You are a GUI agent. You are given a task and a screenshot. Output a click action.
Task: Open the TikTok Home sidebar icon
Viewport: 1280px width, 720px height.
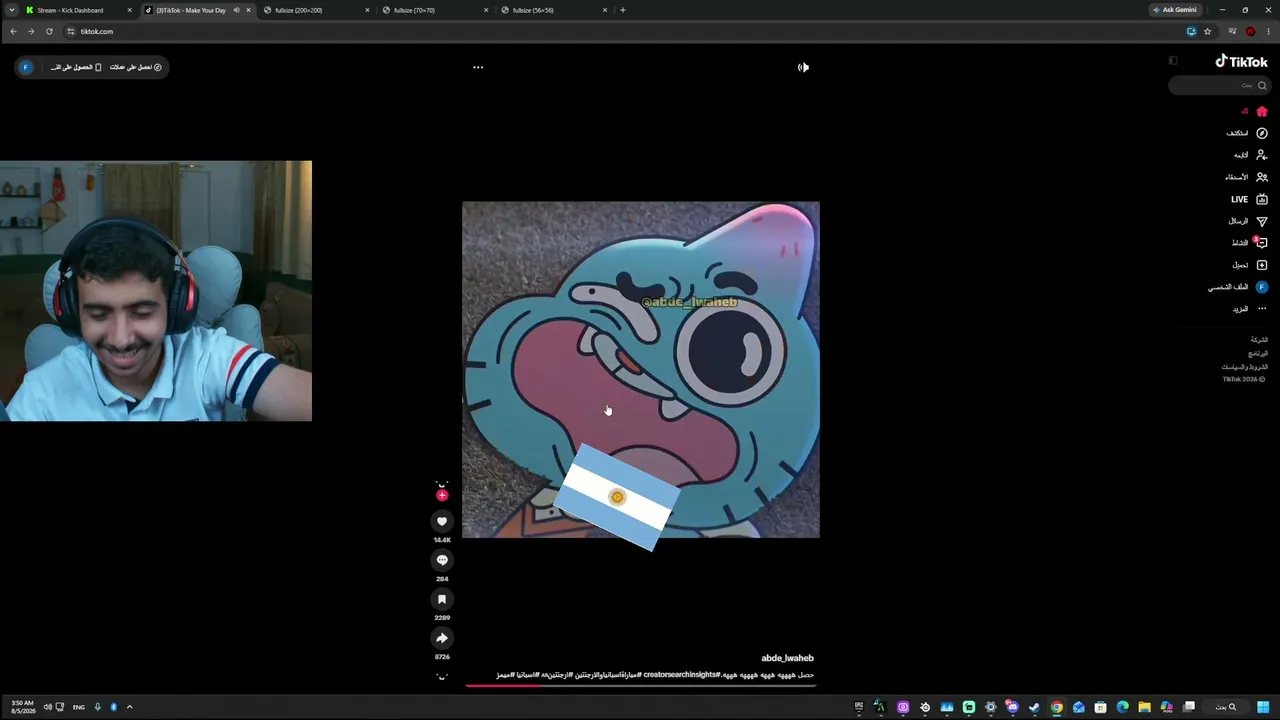[1261, 111]
